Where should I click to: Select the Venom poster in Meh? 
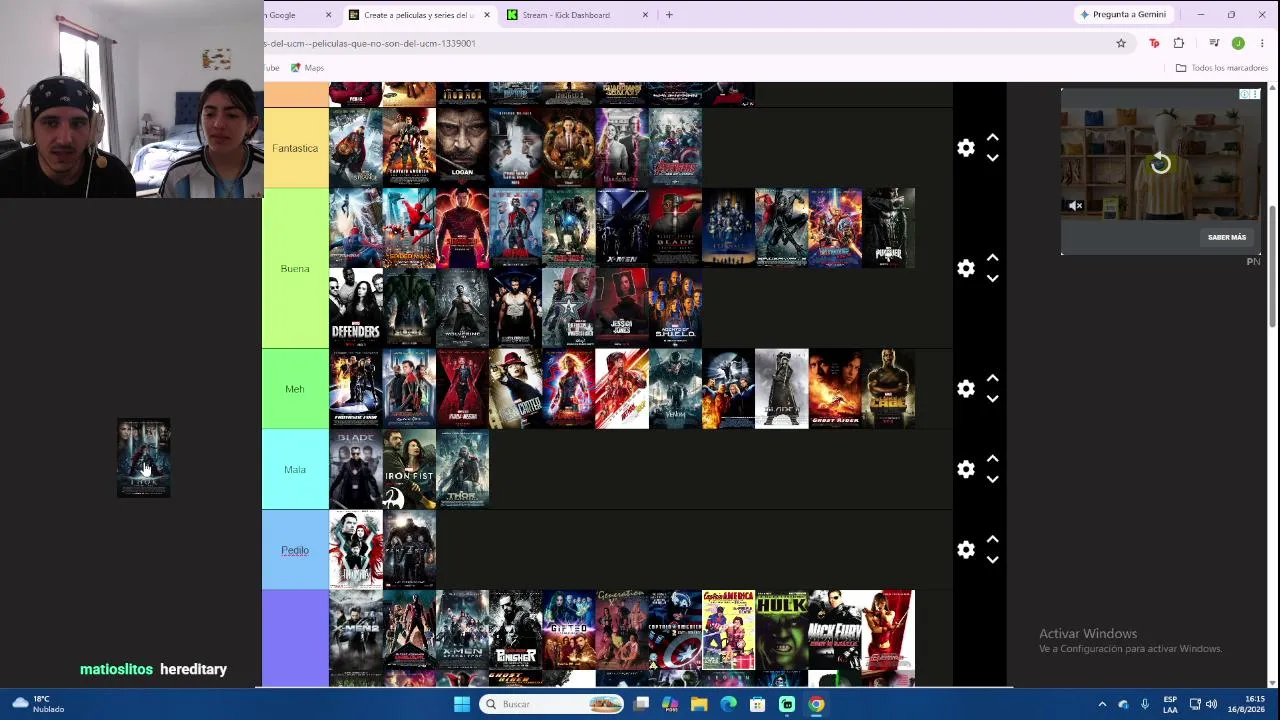tap(675, 389)
